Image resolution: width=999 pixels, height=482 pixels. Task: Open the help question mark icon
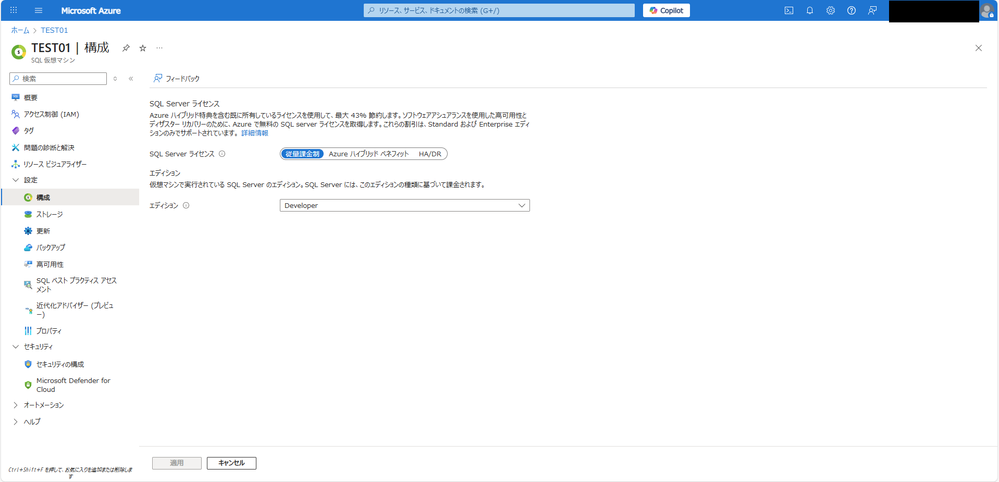(851, 10)
